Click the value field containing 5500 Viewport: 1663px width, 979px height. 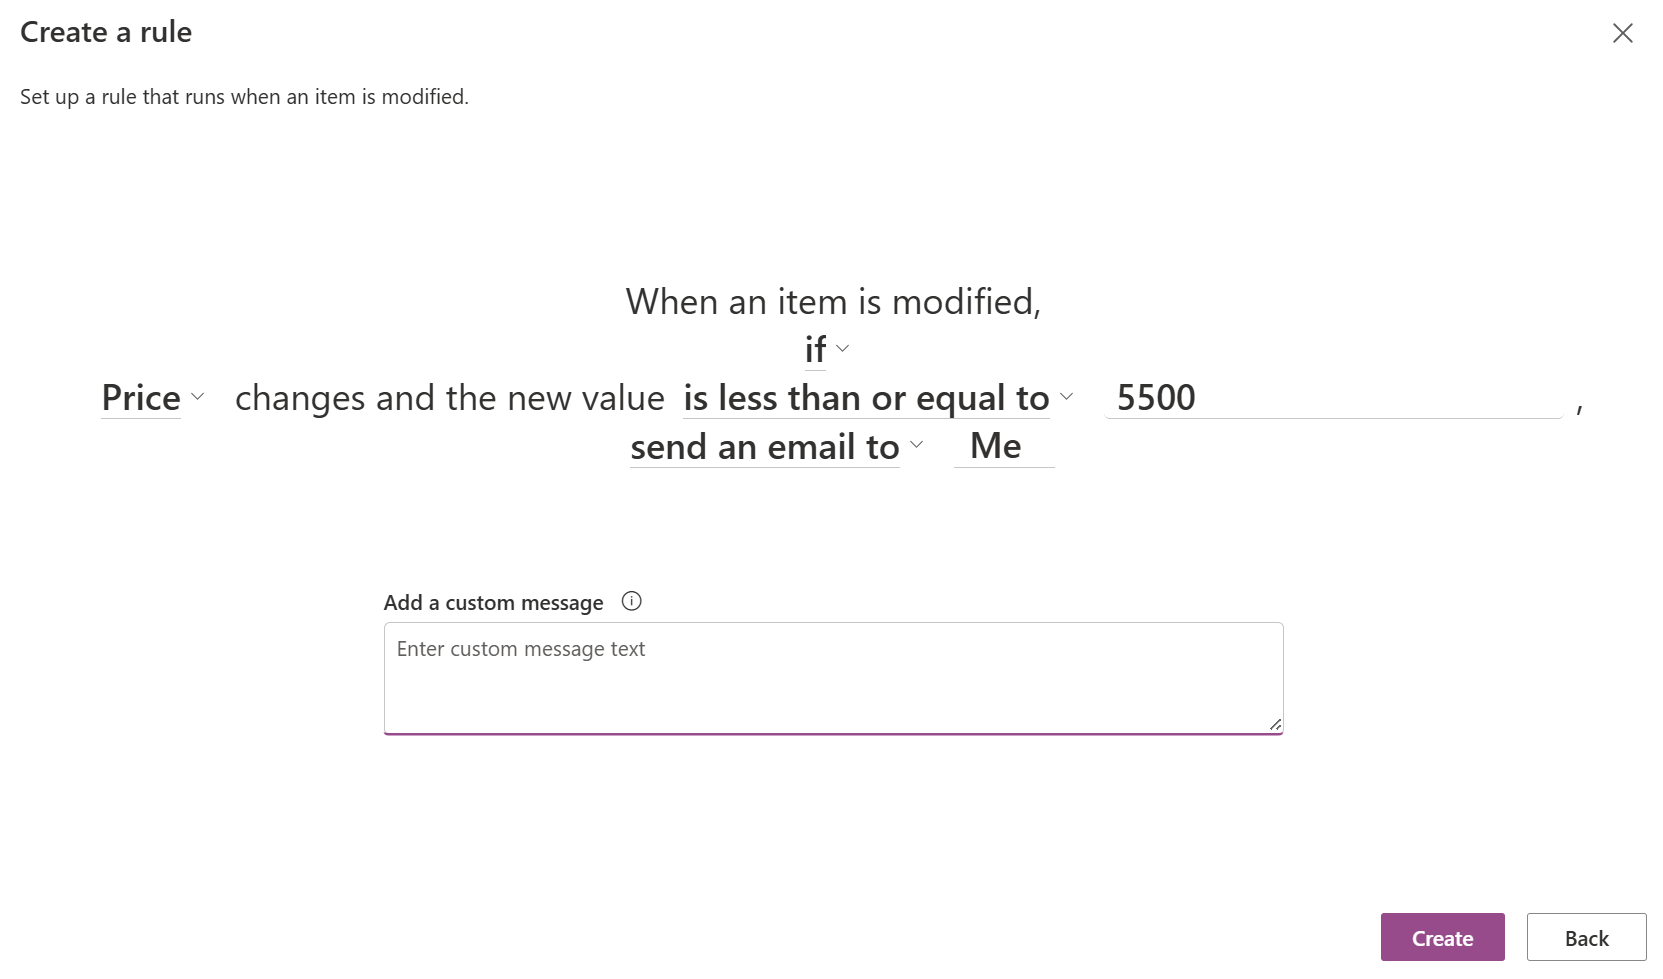click(1332, 398)
